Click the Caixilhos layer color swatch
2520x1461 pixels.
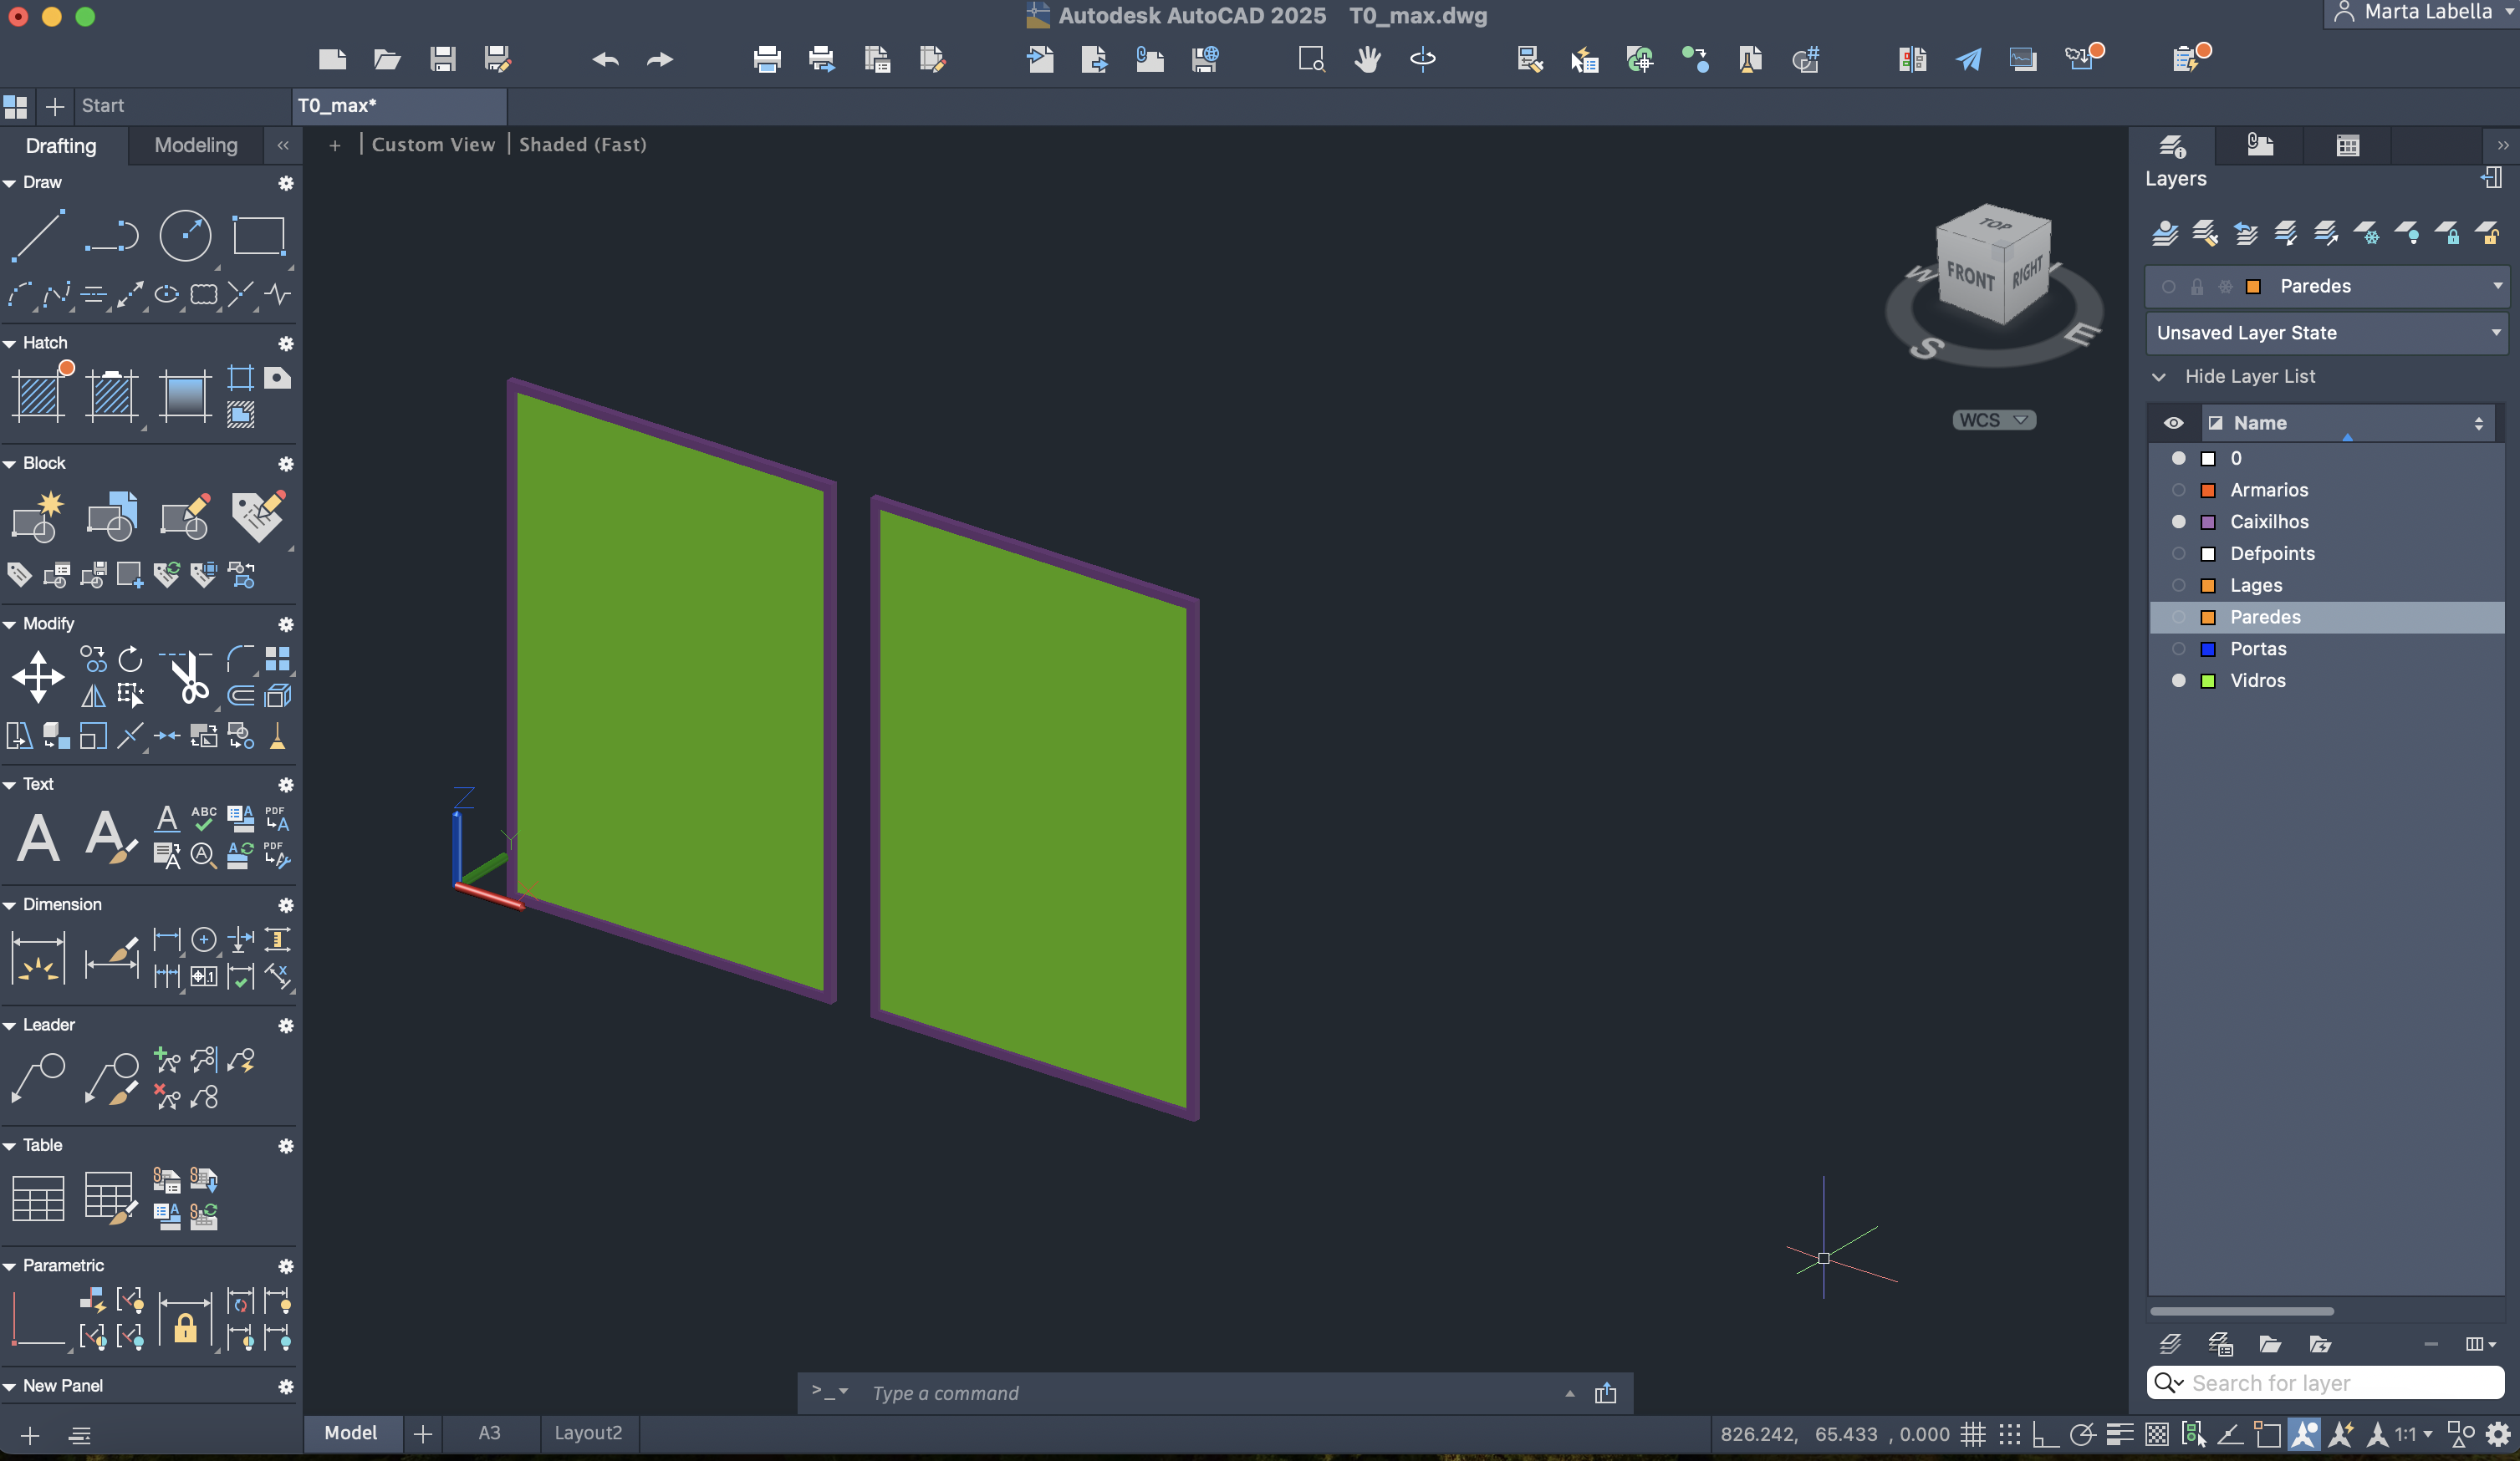tap(2208, 522)
